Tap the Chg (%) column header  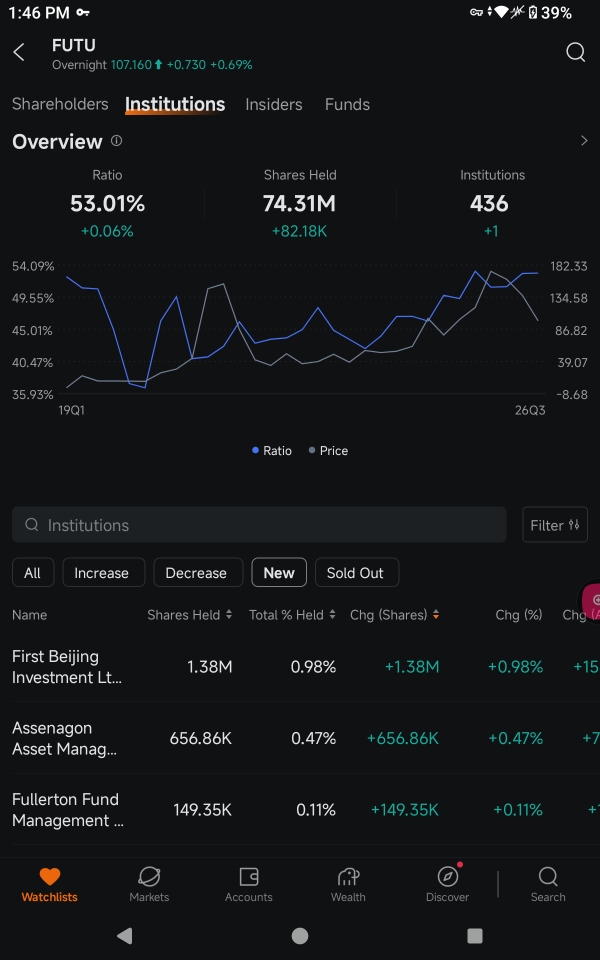519,615
